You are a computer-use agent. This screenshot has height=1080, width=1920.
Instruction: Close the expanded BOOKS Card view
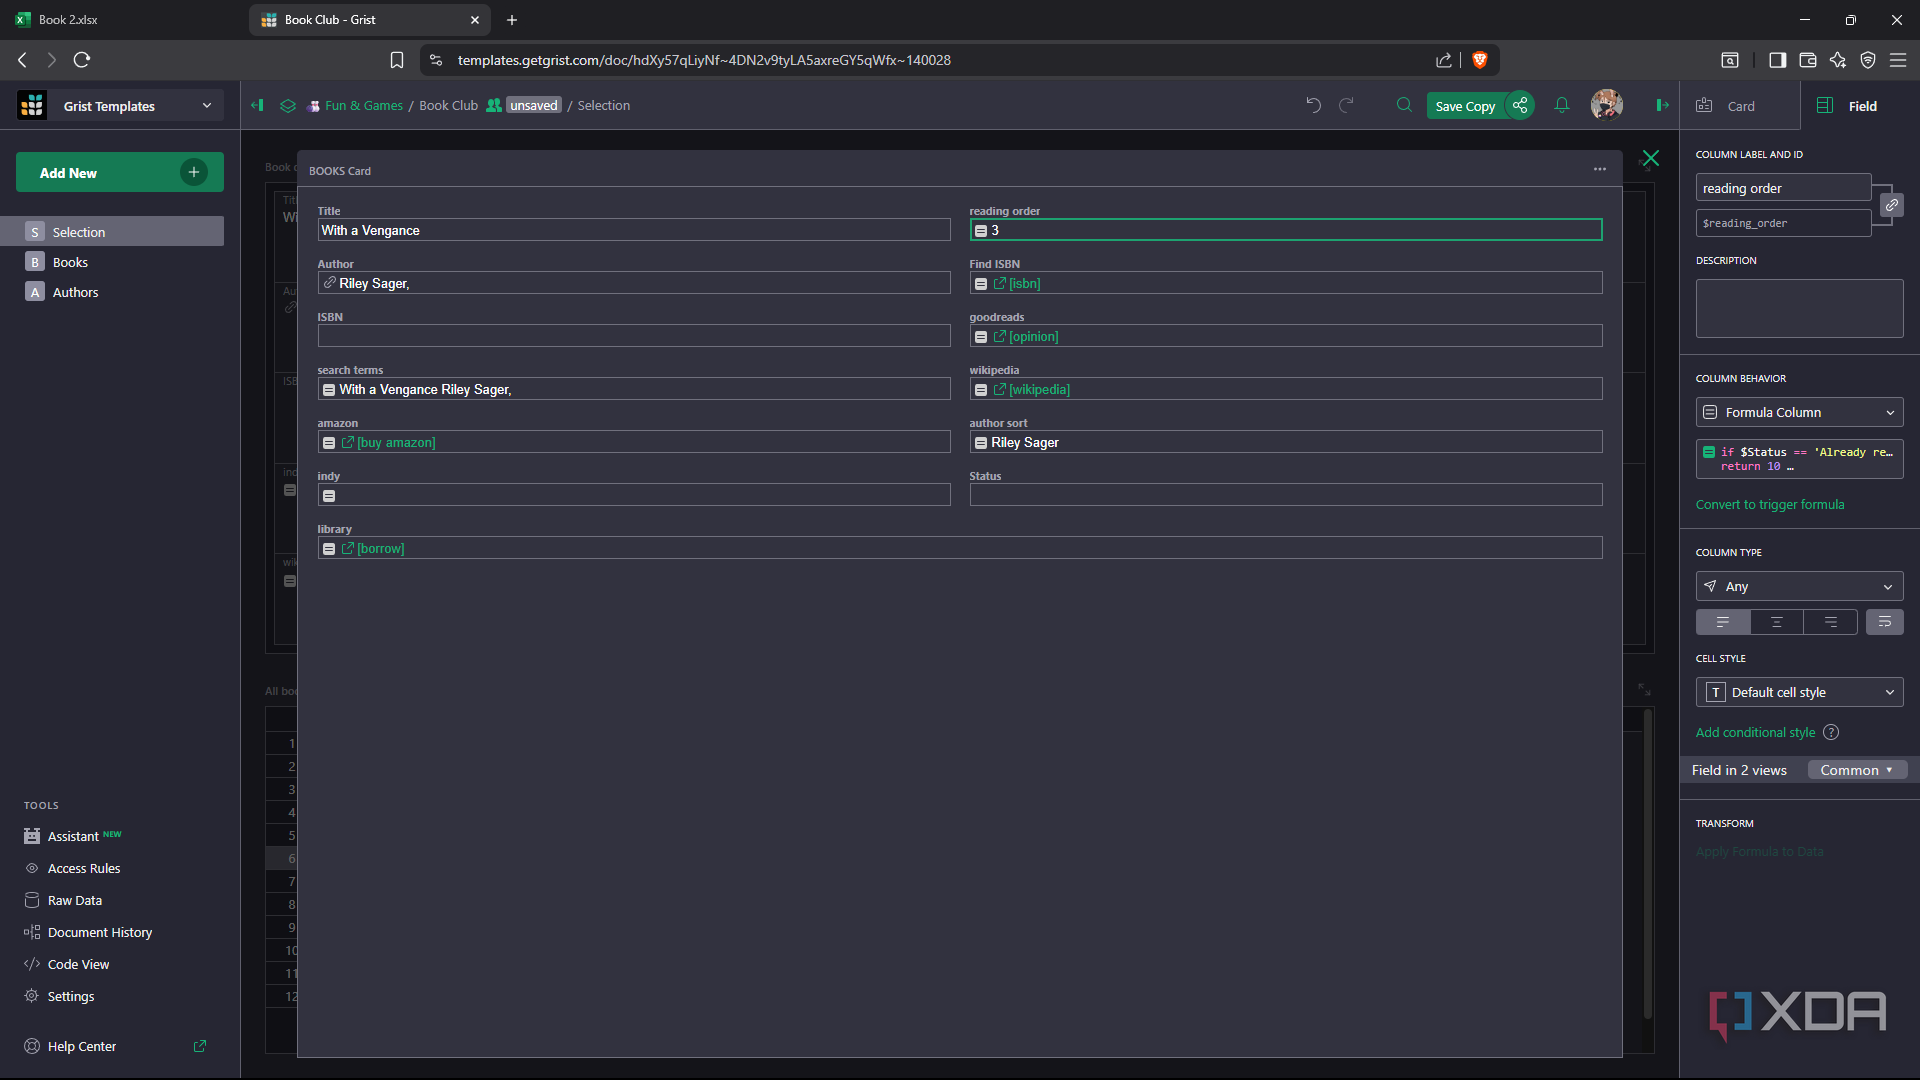[x=1650, y=158]
